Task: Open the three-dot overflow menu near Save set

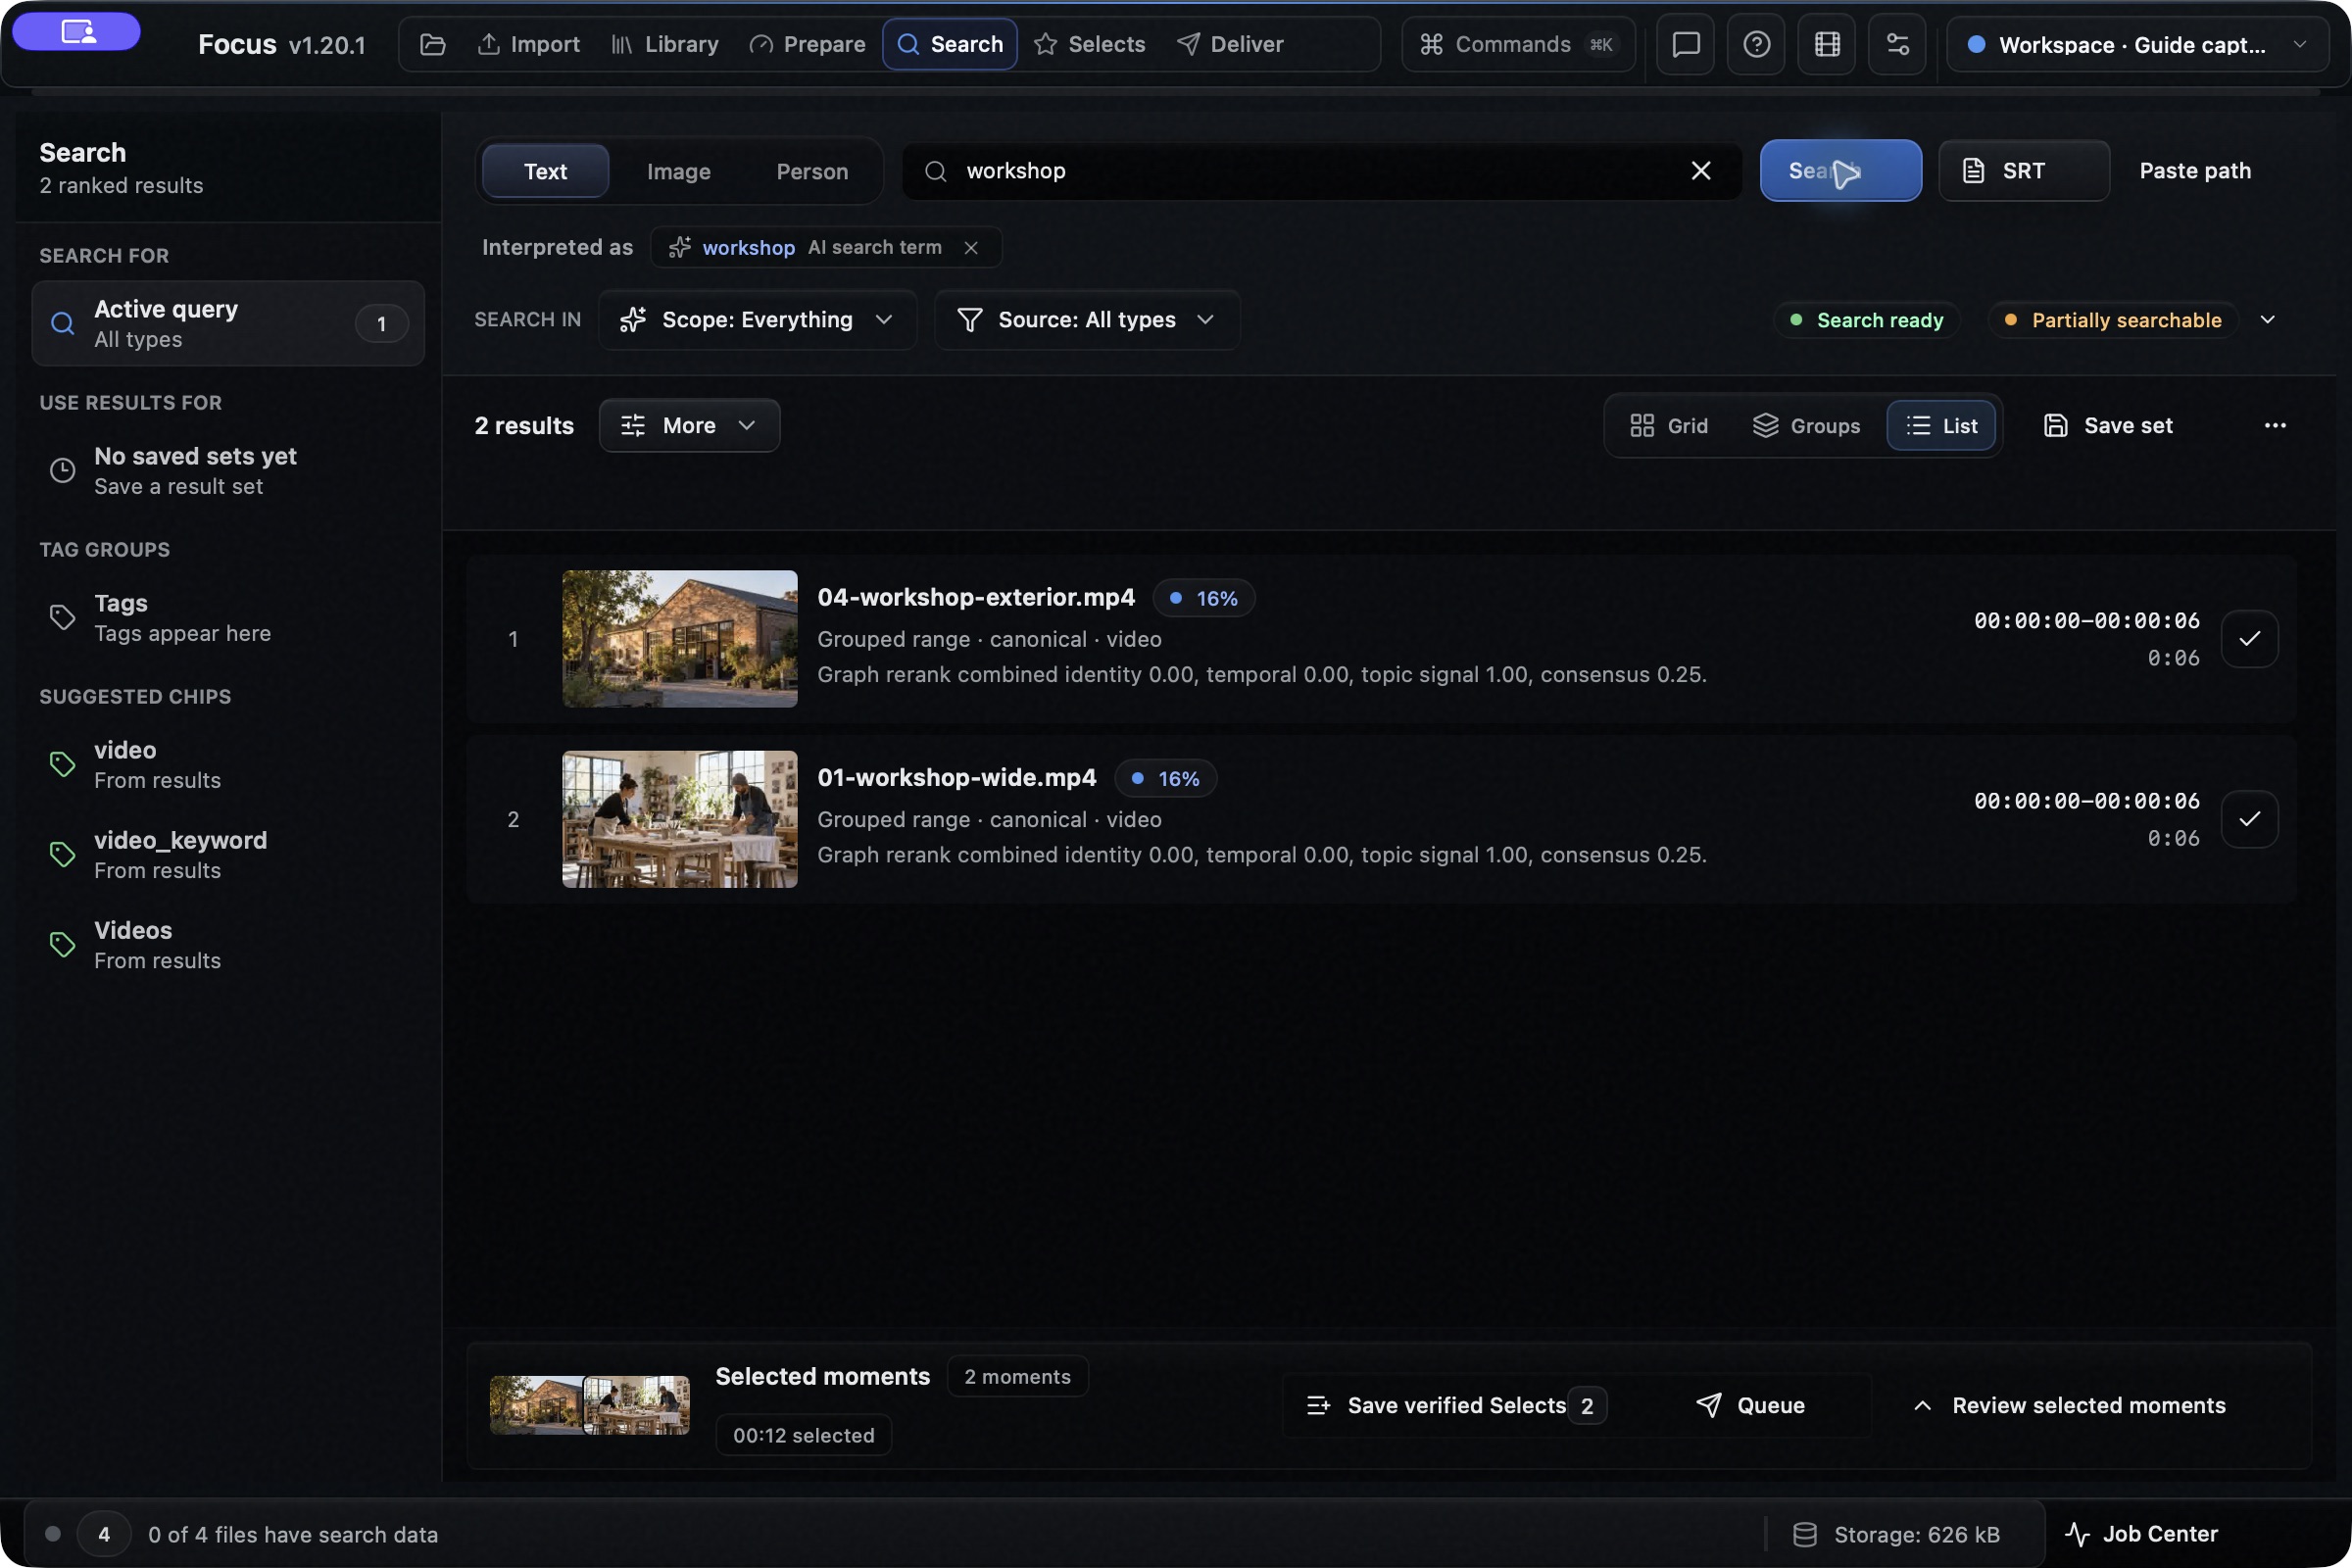Action: pyautogui.click(x=2275, y=426)
